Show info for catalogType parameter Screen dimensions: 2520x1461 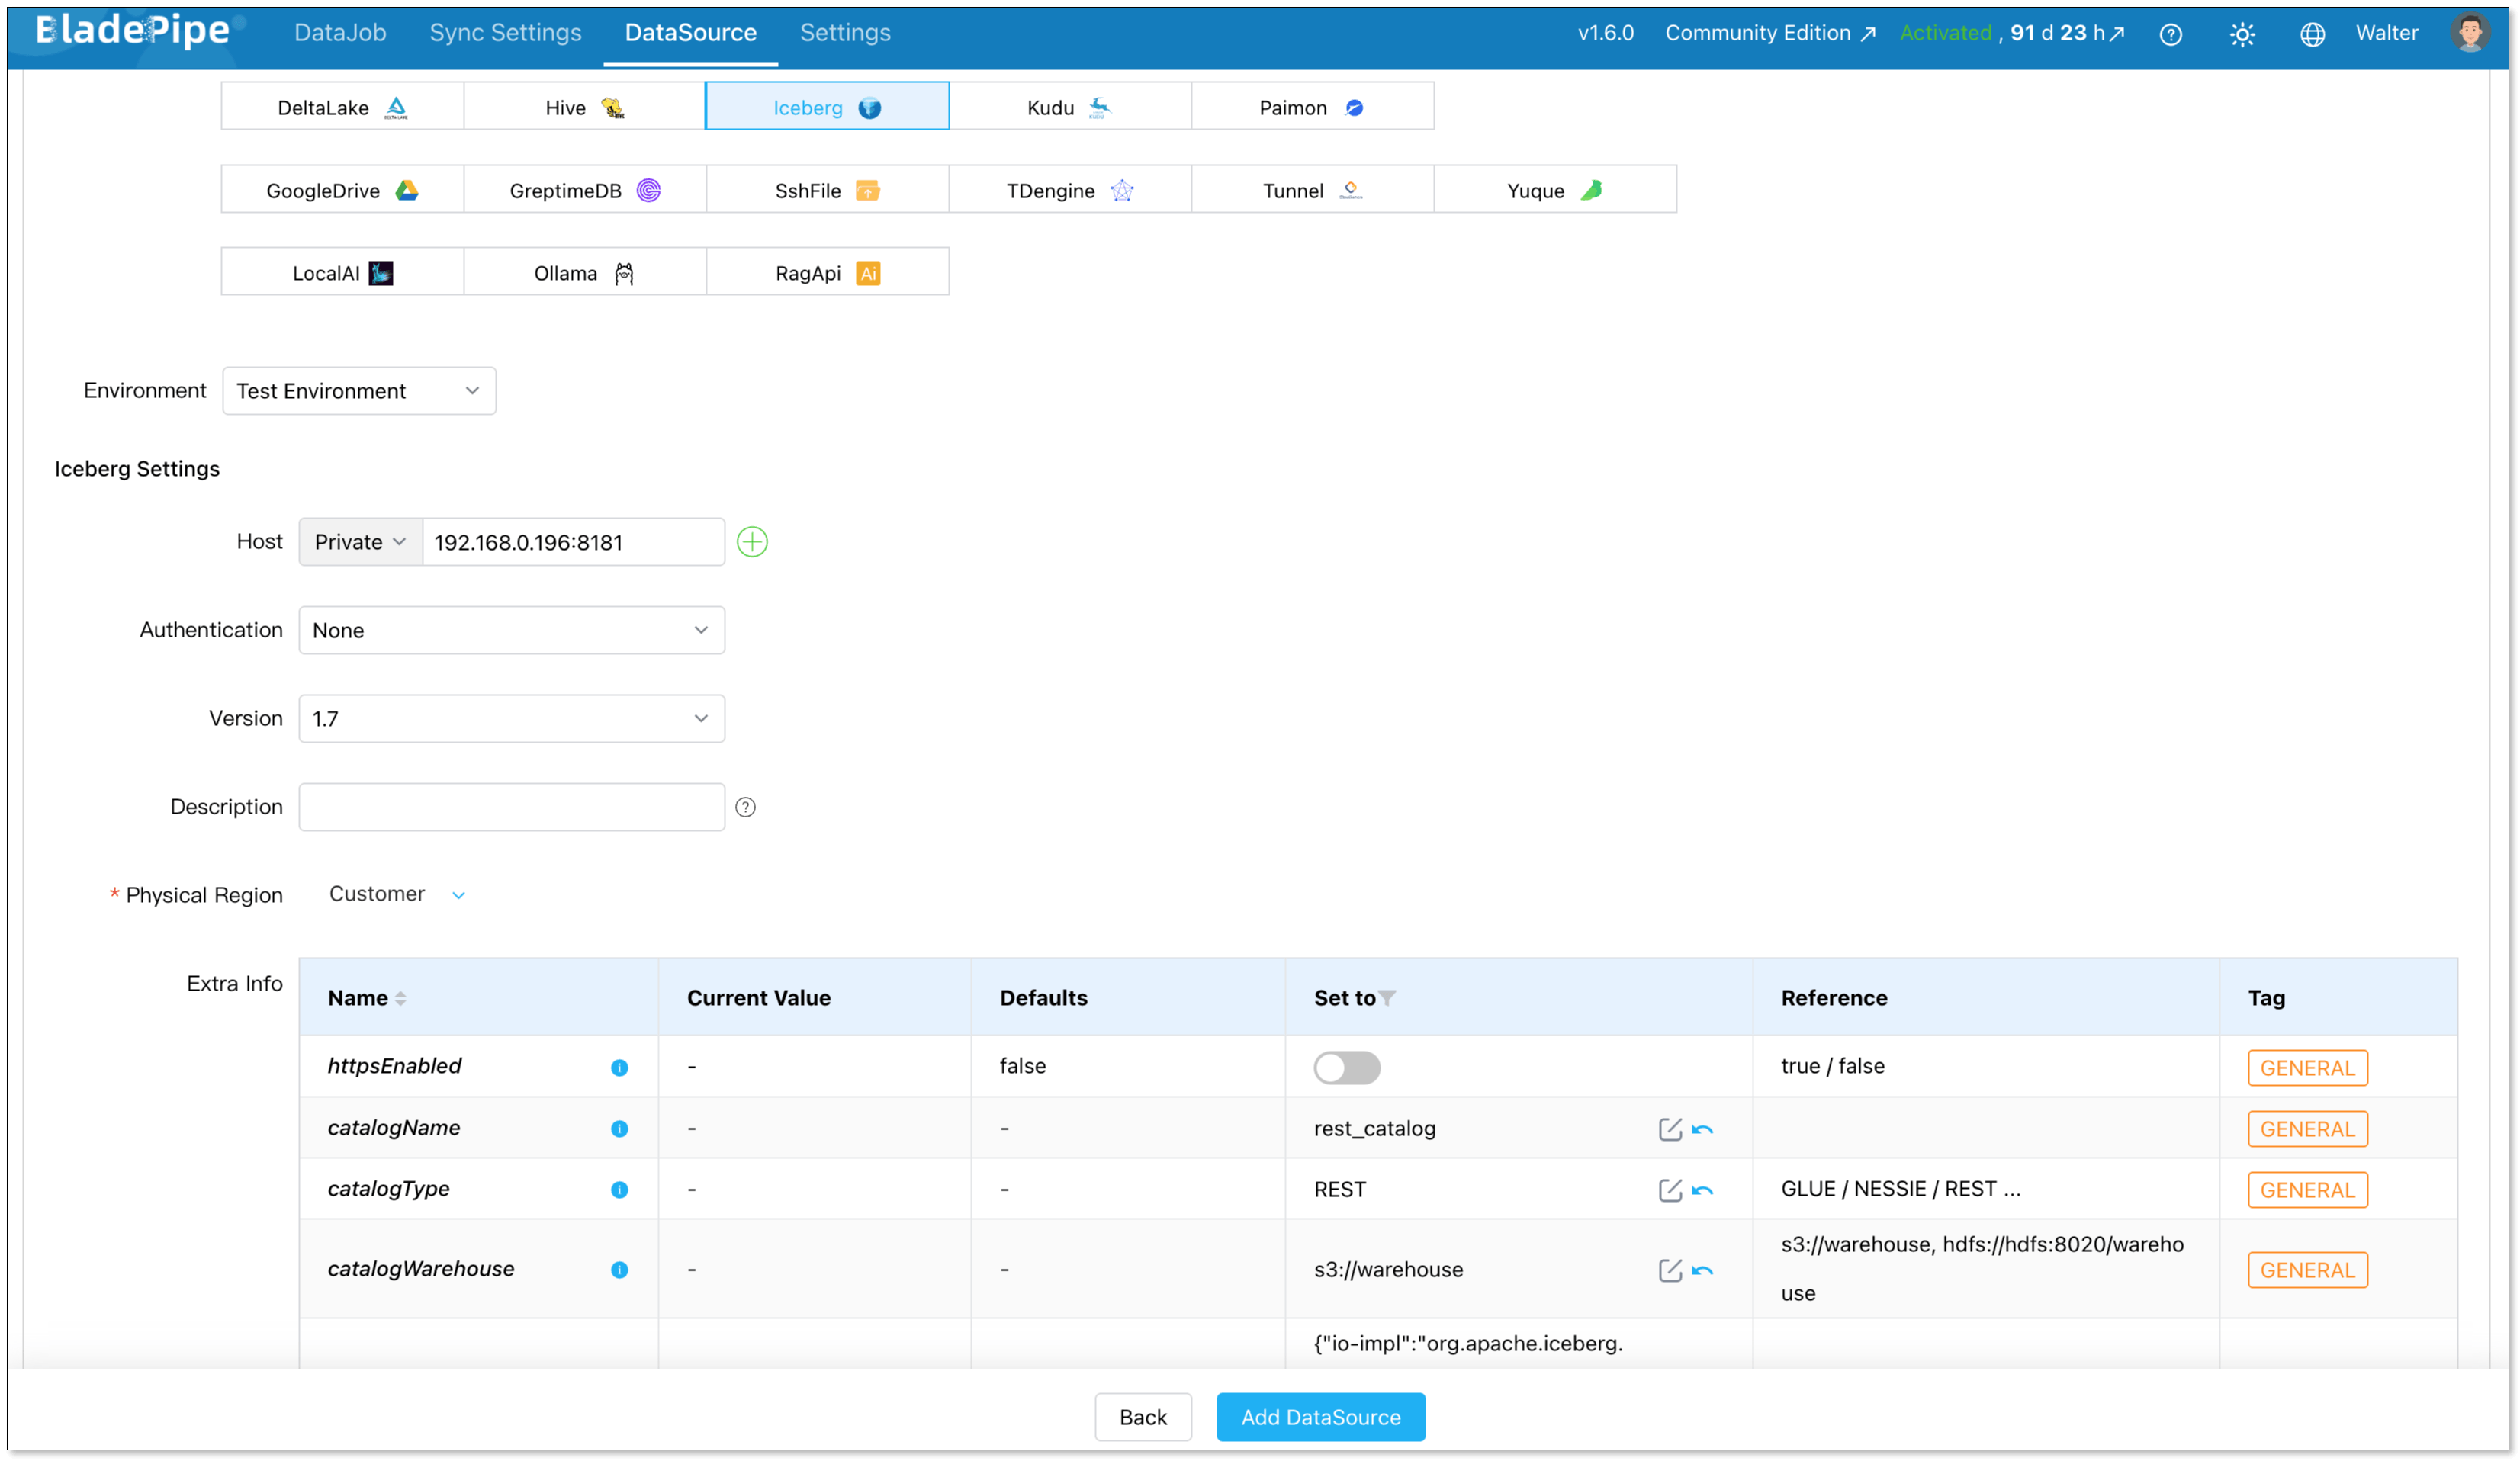[x=619, y=1189]
